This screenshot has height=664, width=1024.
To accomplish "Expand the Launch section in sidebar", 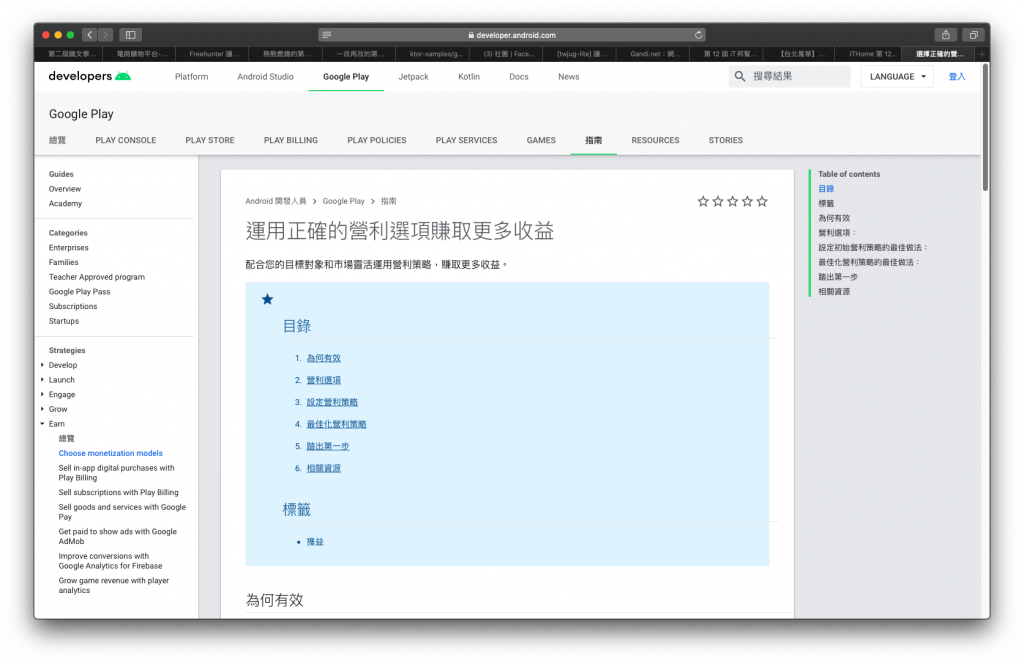I will (42, 379).
